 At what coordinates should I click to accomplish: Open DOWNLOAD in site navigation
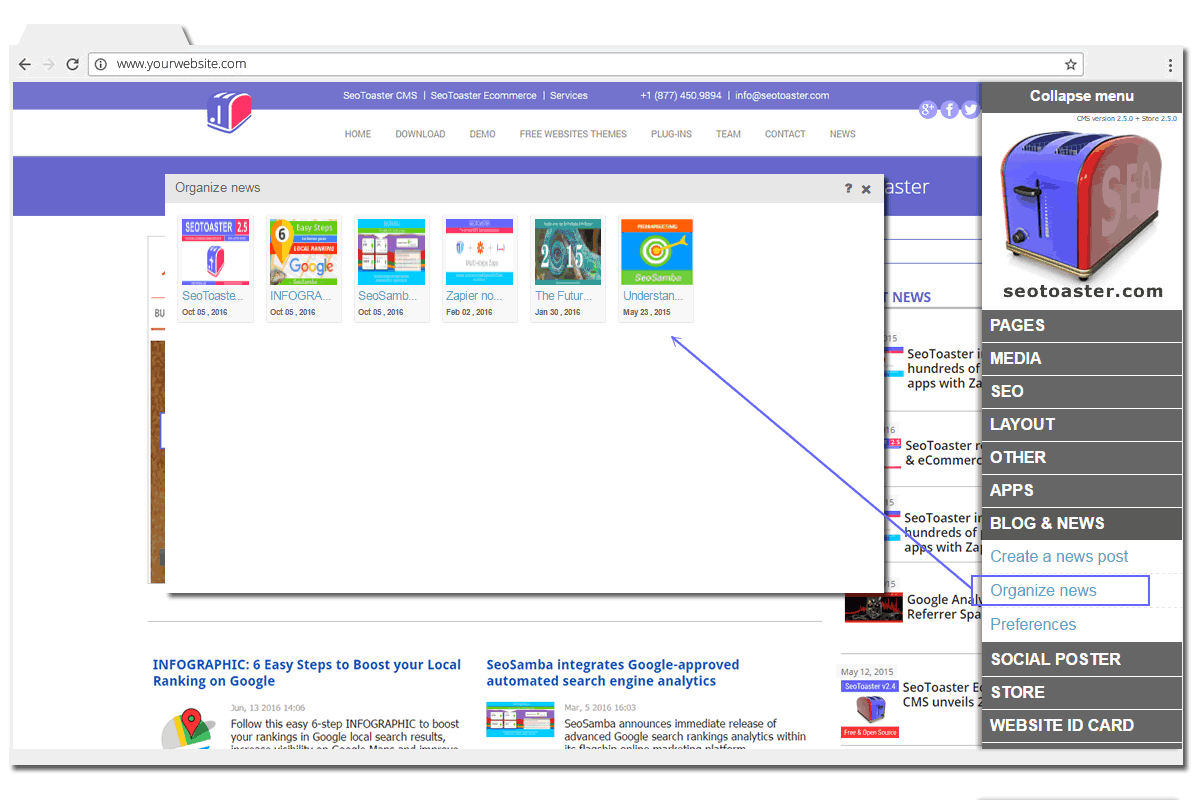click(x=420, y=134)
